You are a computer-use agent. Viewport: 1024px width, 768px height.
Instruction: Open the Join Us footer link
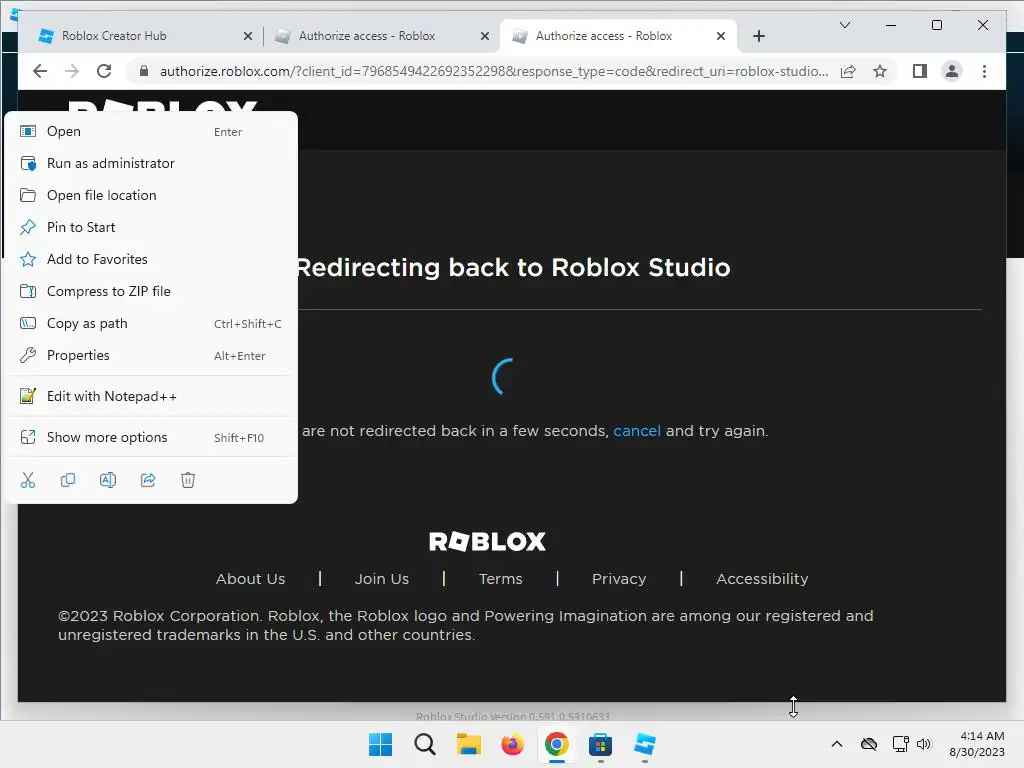tap(381, 579)
